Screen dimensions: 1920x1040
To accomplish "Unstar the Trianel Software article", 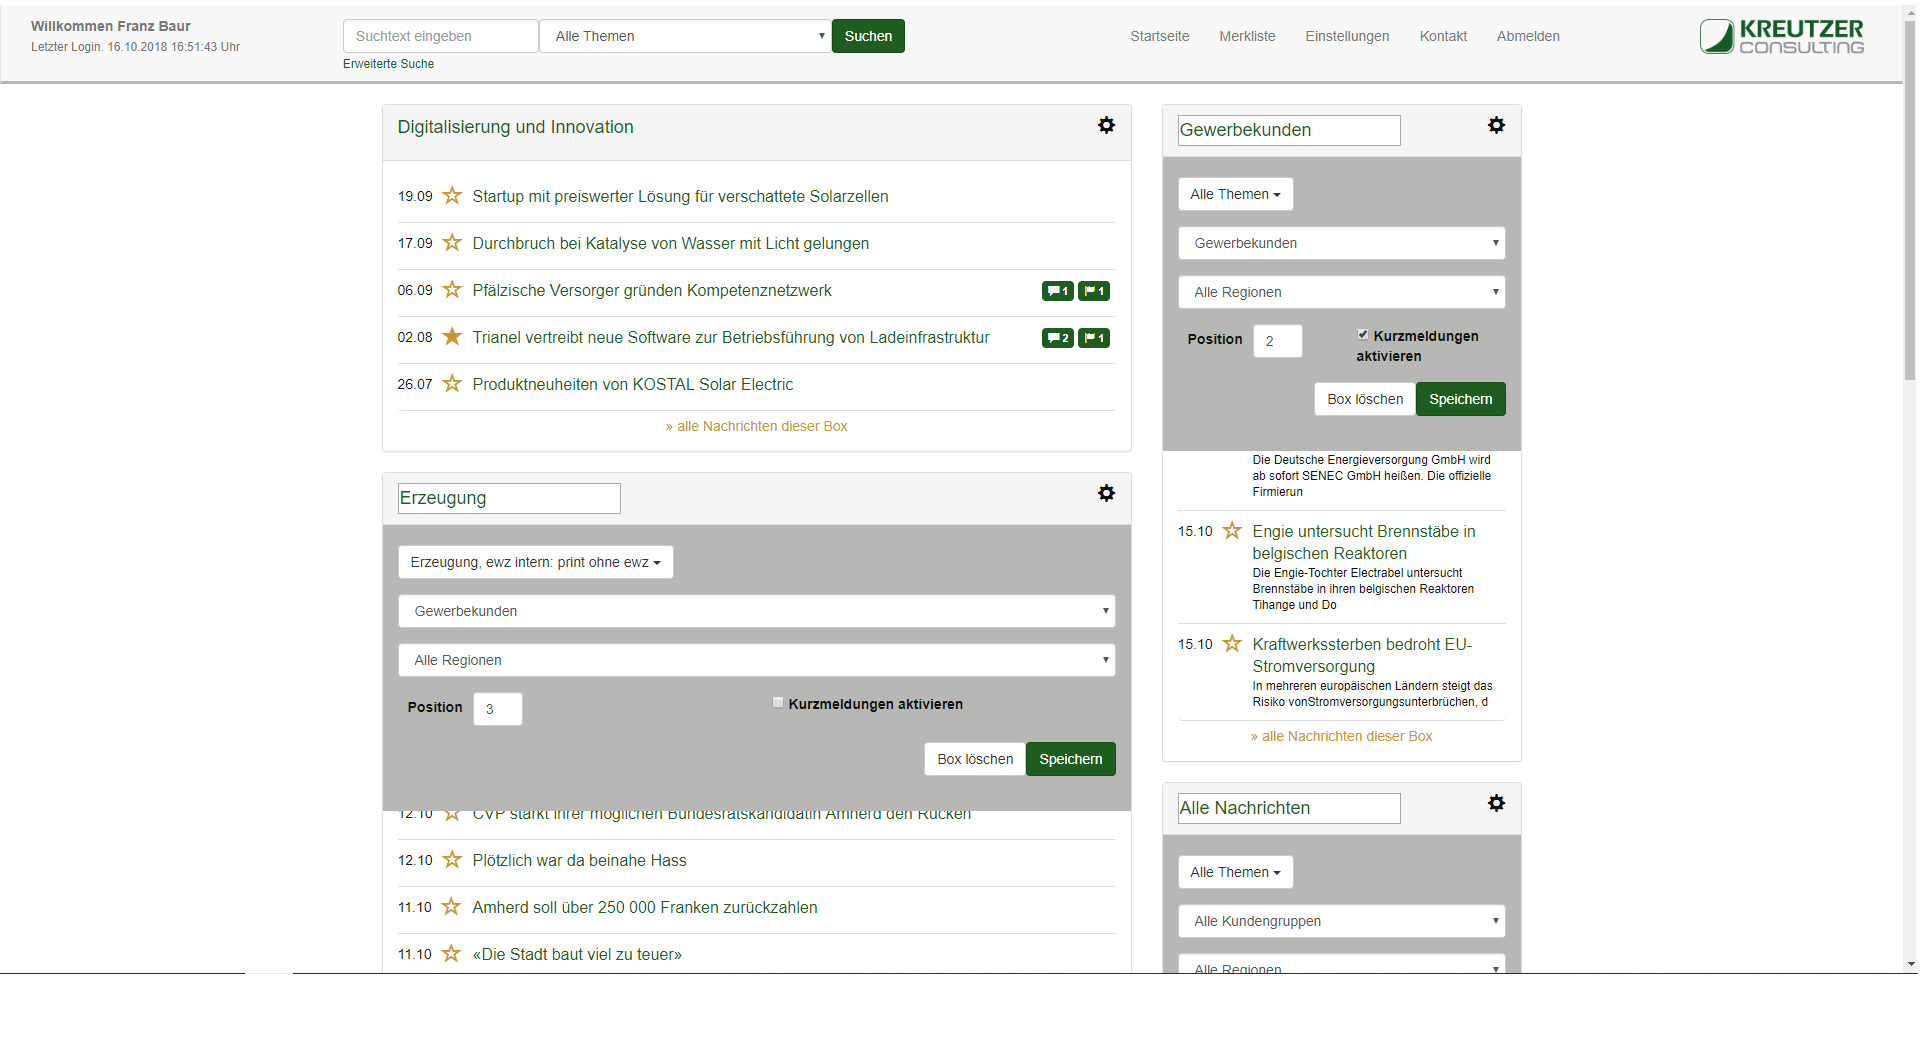I will 452,337.
